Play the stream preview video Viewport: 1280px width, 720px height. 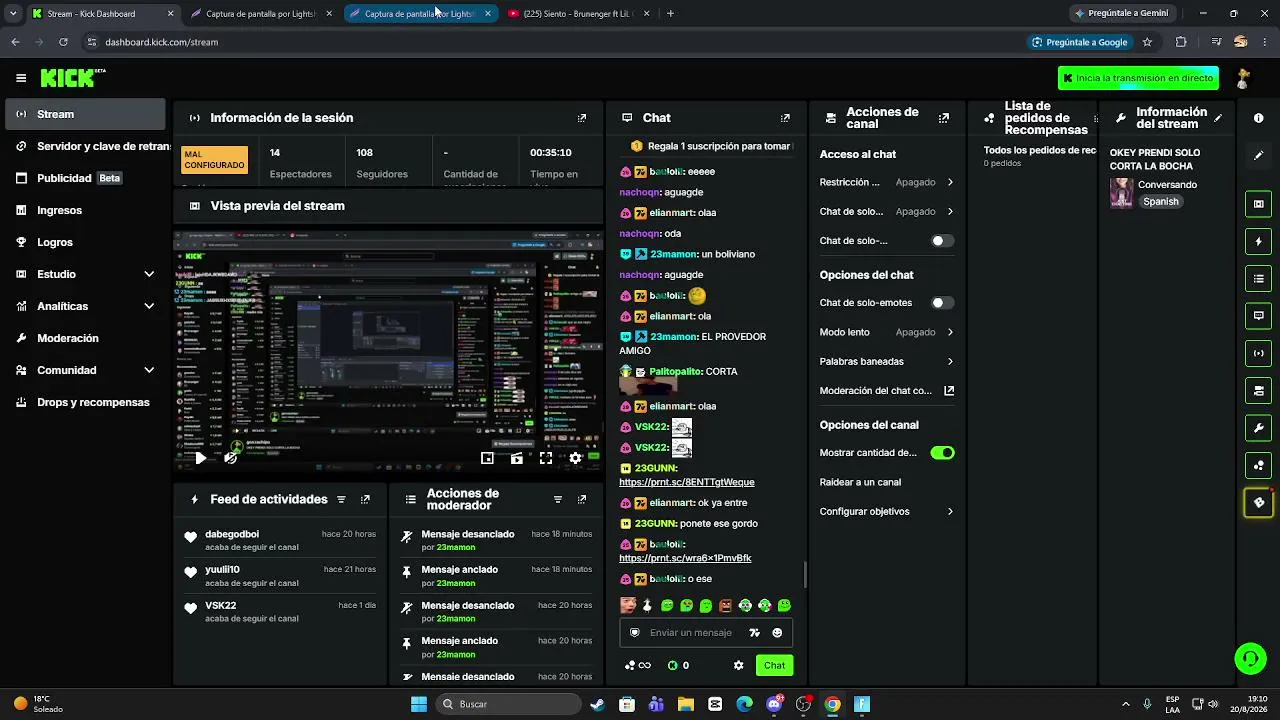click(200, 458)
